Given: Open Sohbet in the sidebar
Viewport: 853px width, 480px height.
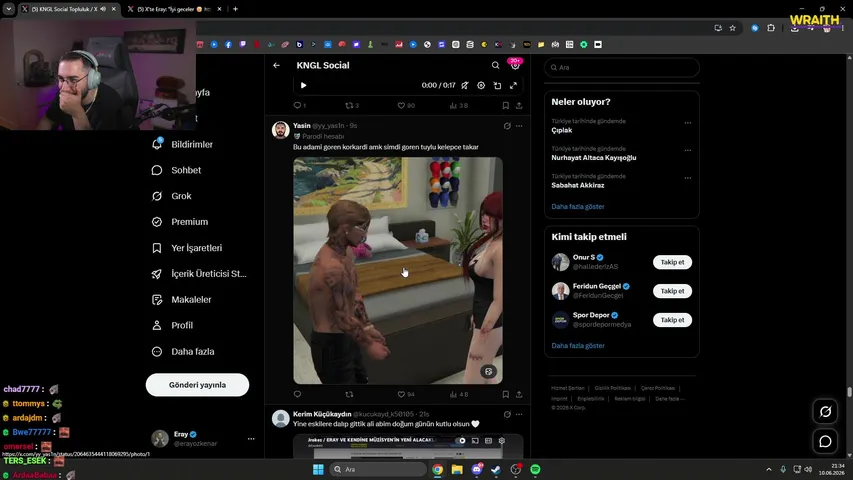Looking at the screenshot, I should pos(176,170).
